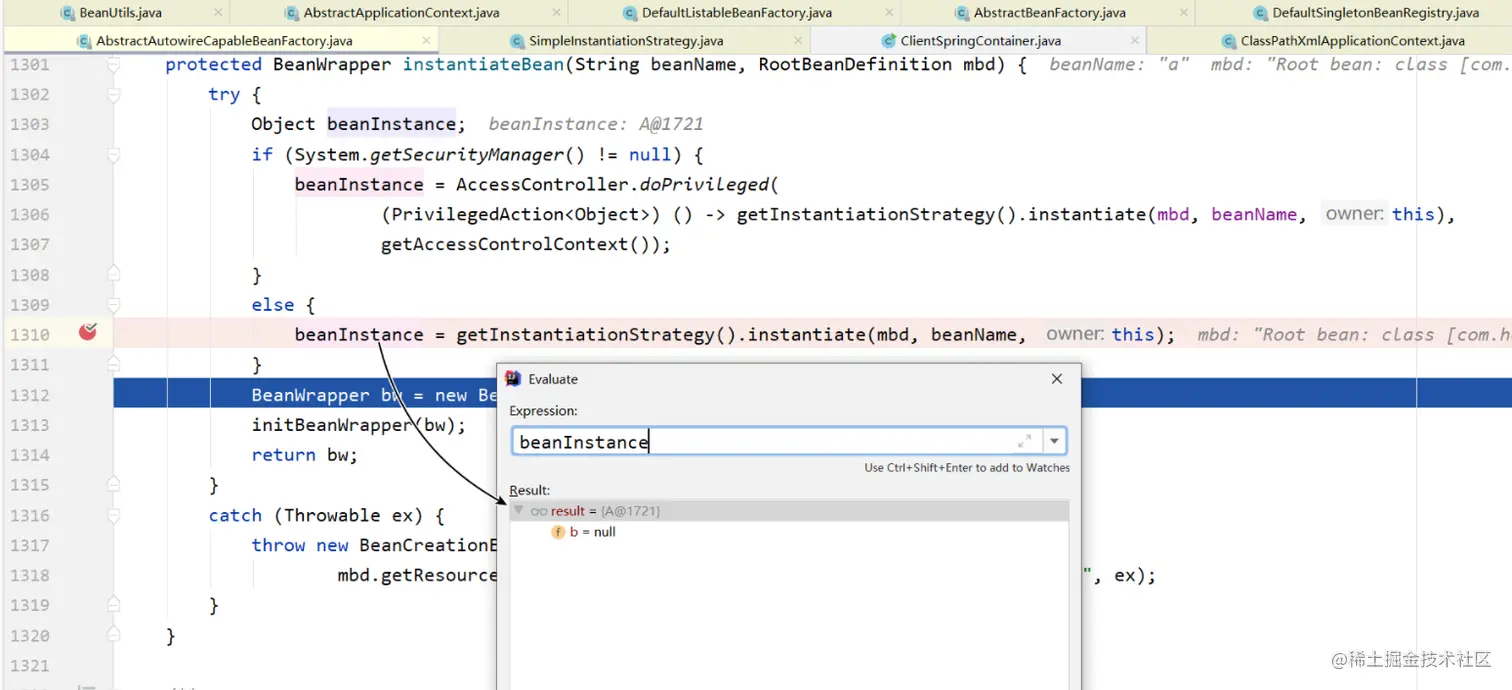The image size is (1512, 690).
Task: Click fold end marker on line 1315
Action: (114, 483)
